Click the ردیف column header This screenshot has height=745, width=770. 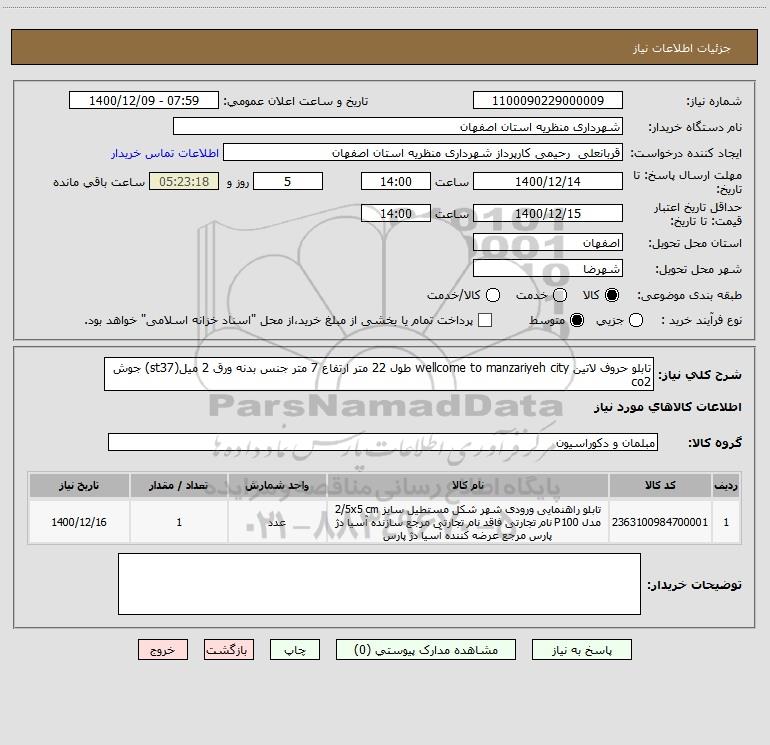point(726,485)
